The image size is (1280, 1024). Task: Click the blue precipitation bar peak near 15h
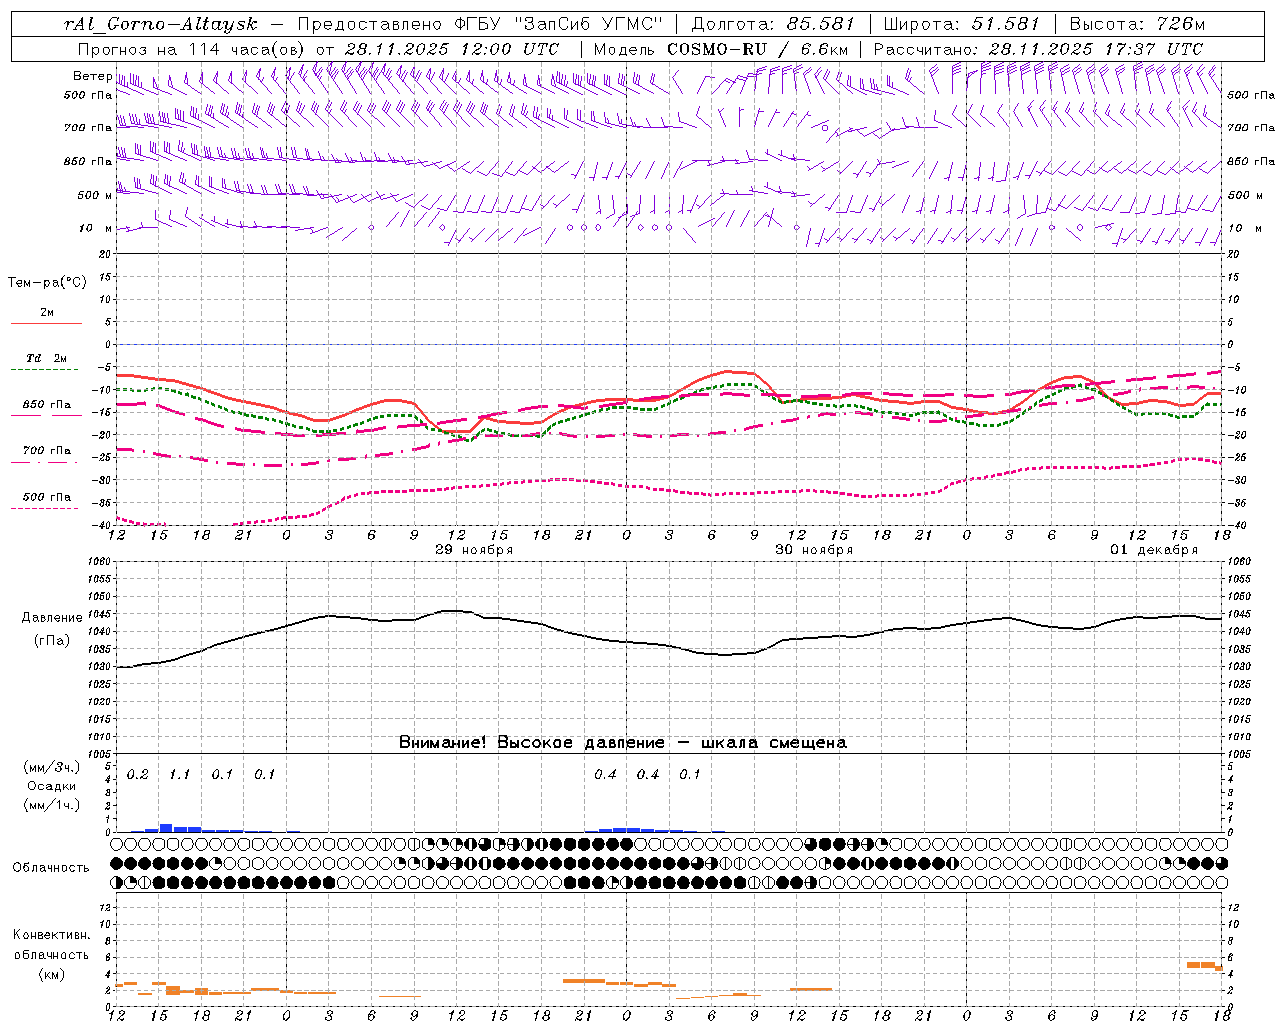click(166, 827)
